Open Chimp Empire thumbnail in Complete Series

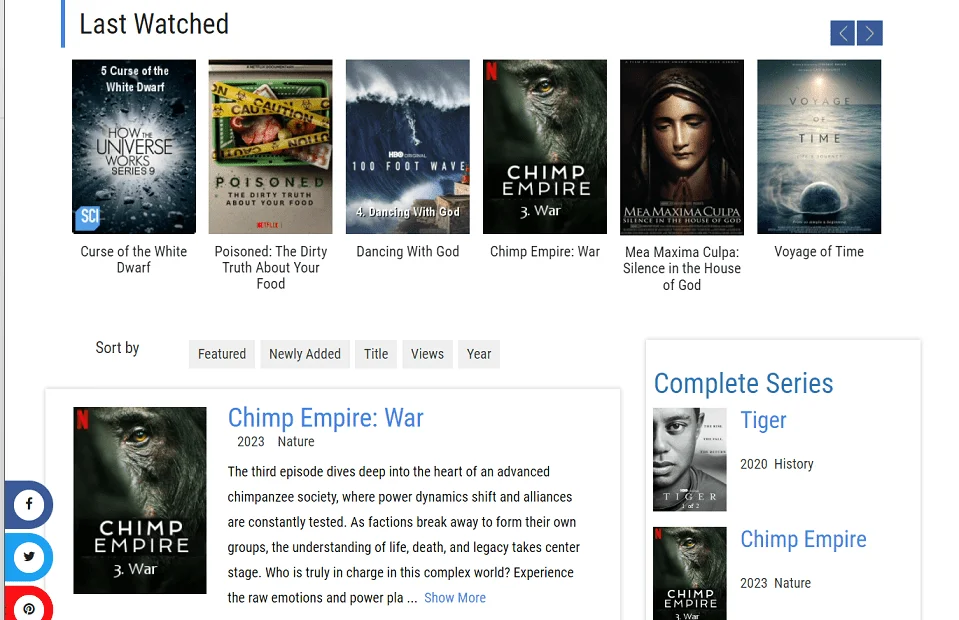tap(690, 574)
